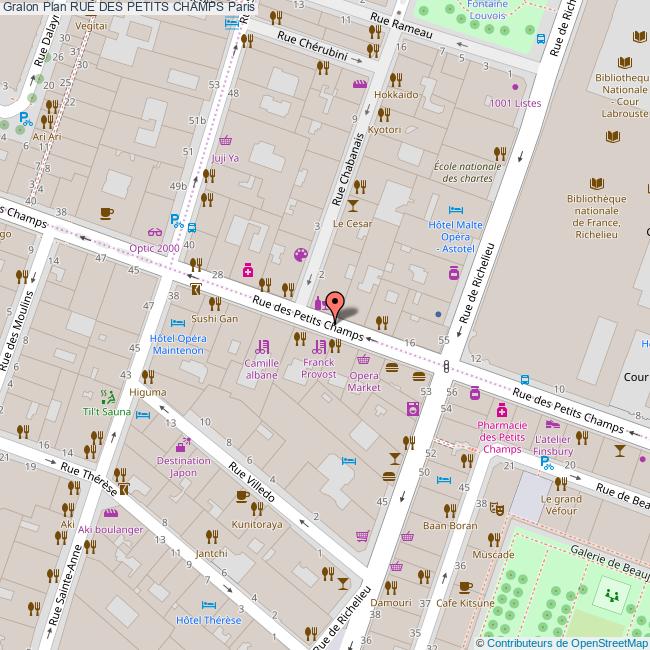This screenshot has height=650, width=650.
Task: Select the artist palette icon on the map
Action: (x=299, y=256)
